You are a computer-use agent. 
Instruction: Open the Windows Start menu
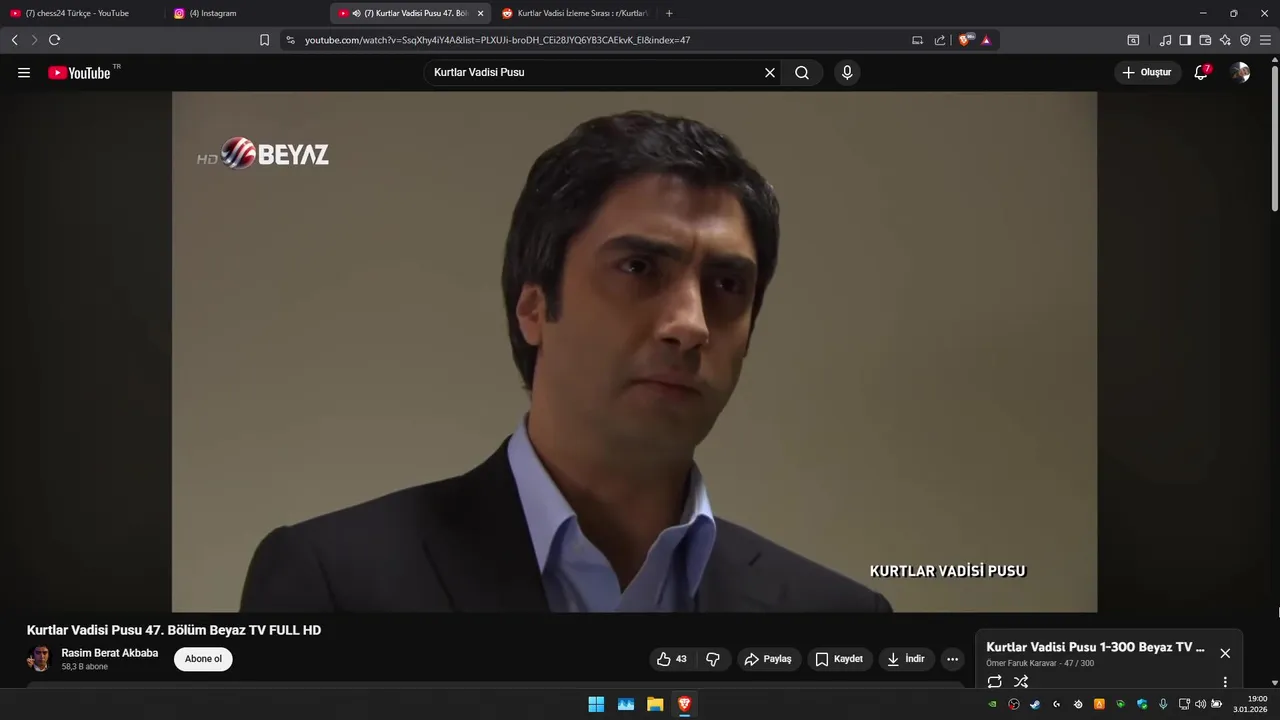tap(596, 704)
